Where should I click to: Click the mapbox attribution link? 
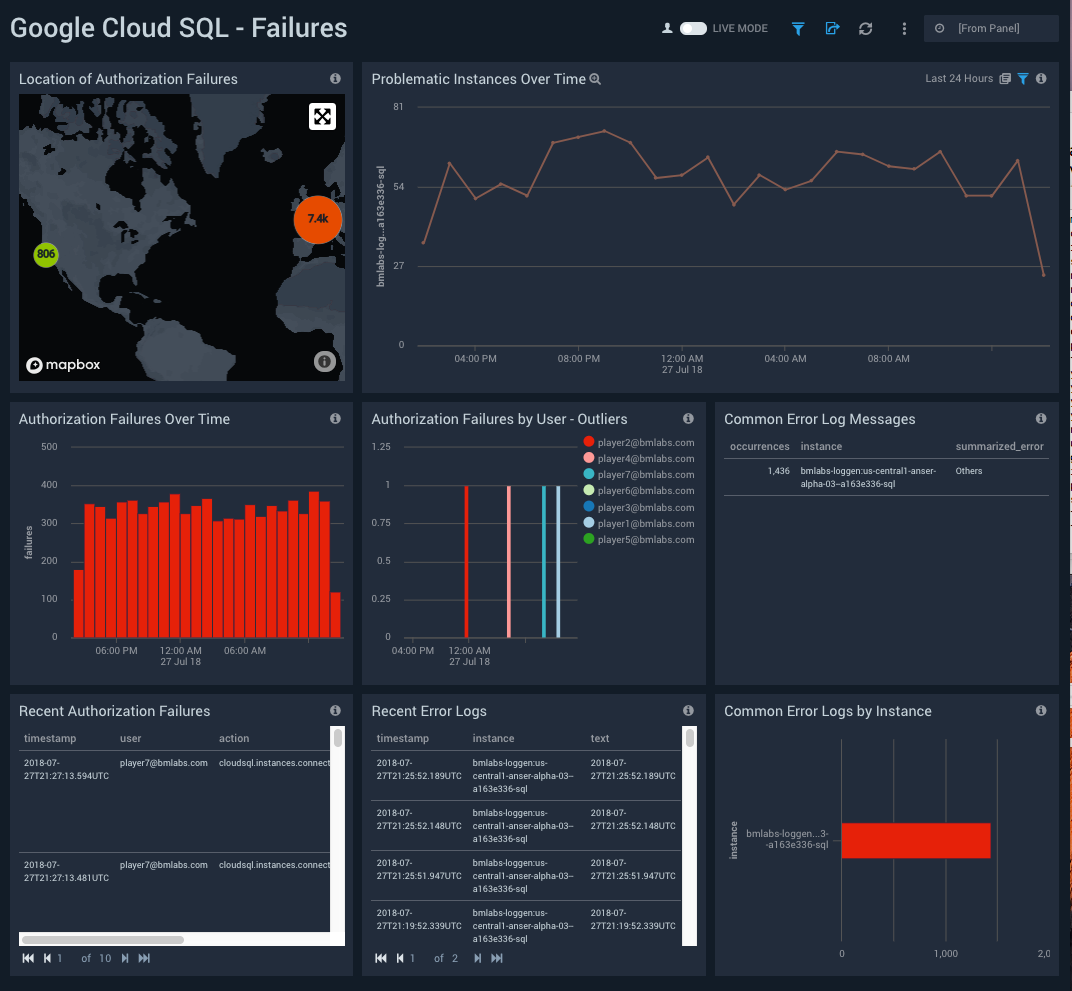pyautogui.click(x=63, y=364)
